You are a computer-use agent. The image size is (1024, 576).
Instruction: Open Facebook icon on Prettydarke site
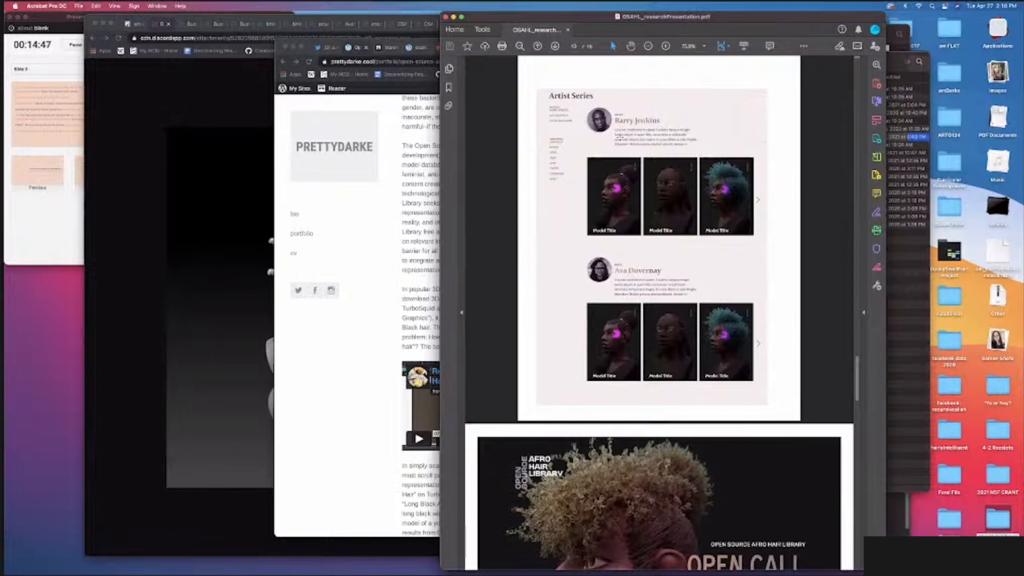tap(315, 290)
